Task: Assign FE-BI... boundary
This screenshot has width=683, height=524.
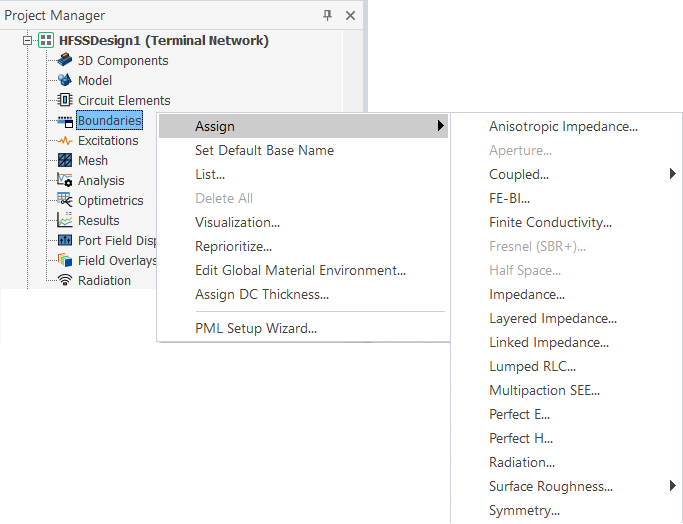Action: [x=509, y=198]
